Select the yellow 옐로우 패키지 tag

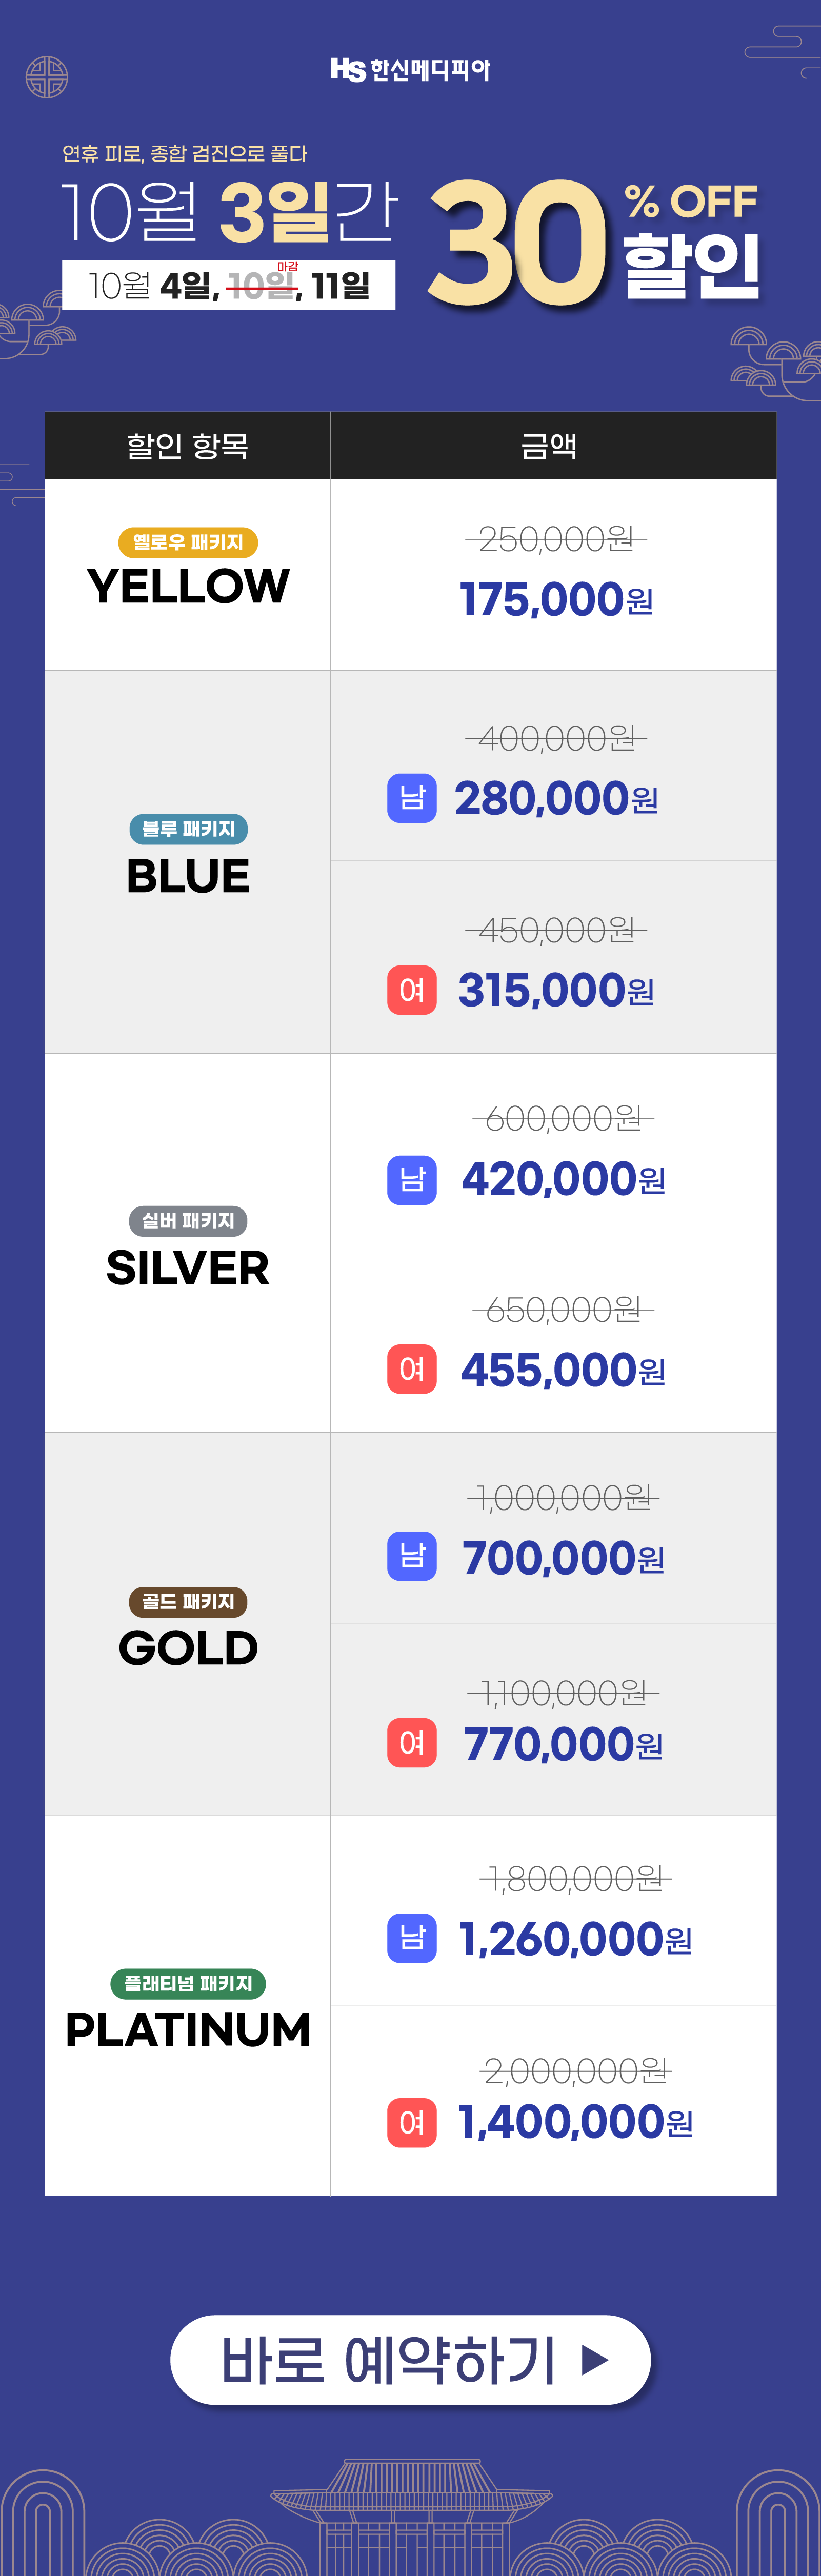[x=188, y=542]
